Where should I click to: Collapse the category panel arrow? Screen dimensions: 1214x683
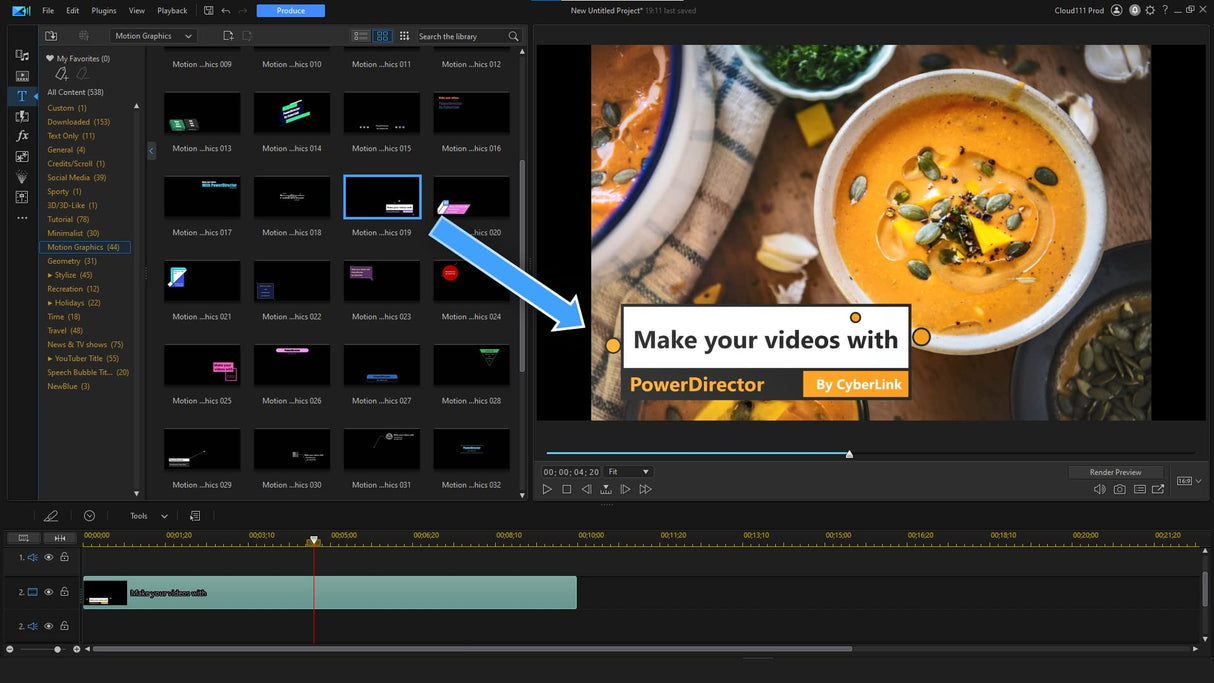coord(151,151)
